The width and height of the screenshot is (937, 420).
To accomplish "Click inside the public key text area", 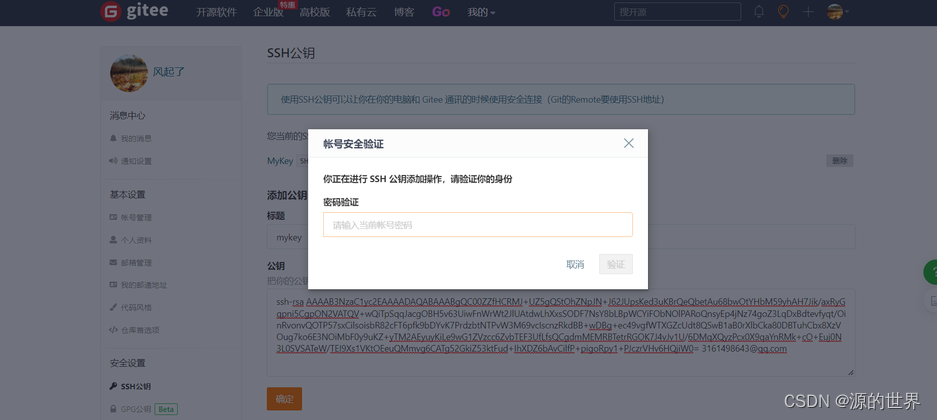I will [561, 333].
